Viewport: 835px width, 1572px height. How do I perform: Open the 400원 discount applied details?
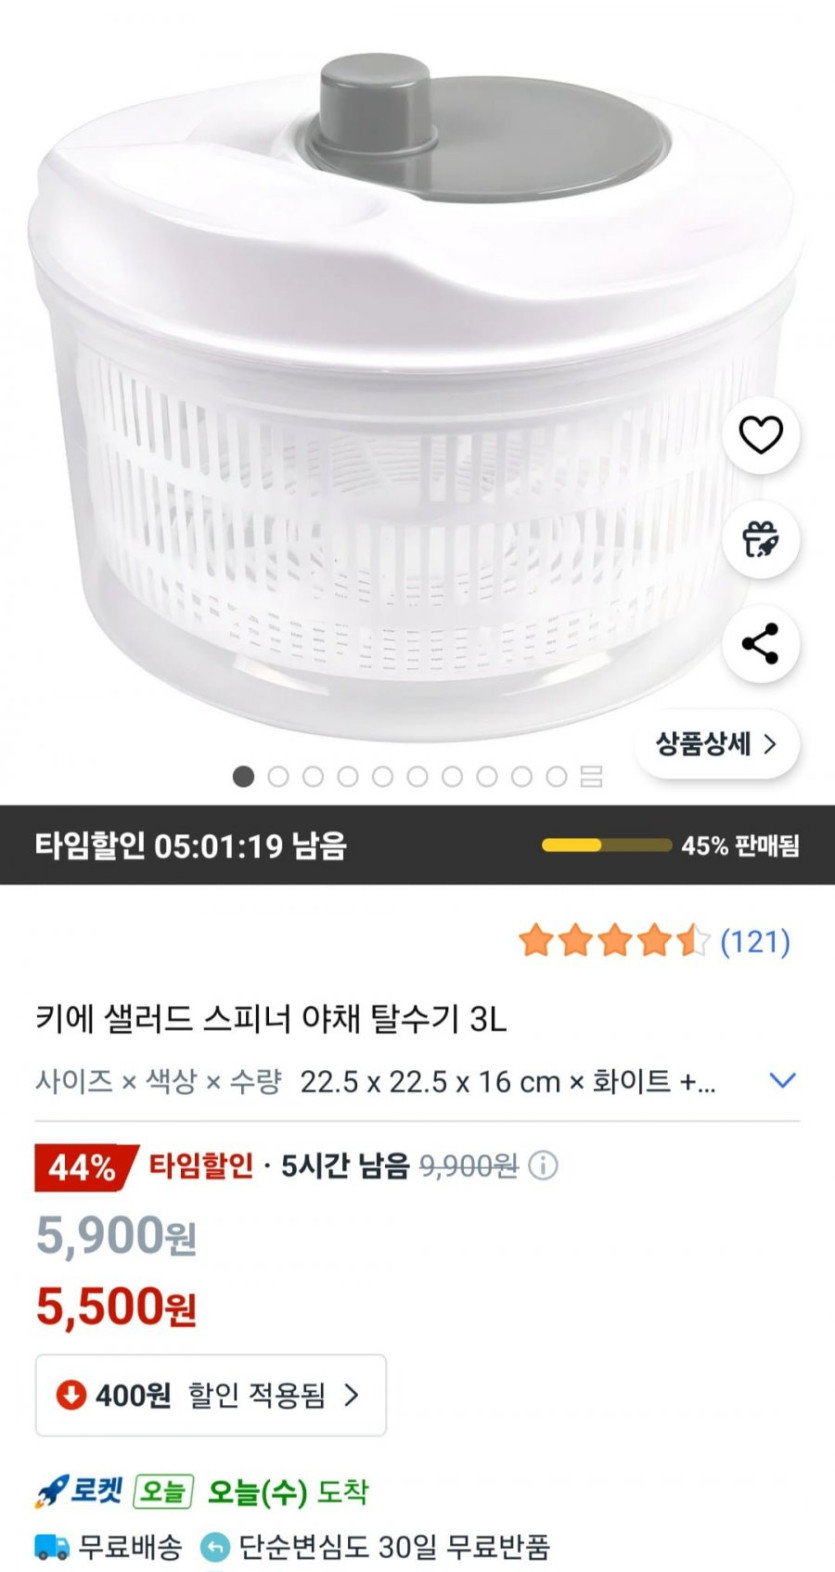point(211,1395)
